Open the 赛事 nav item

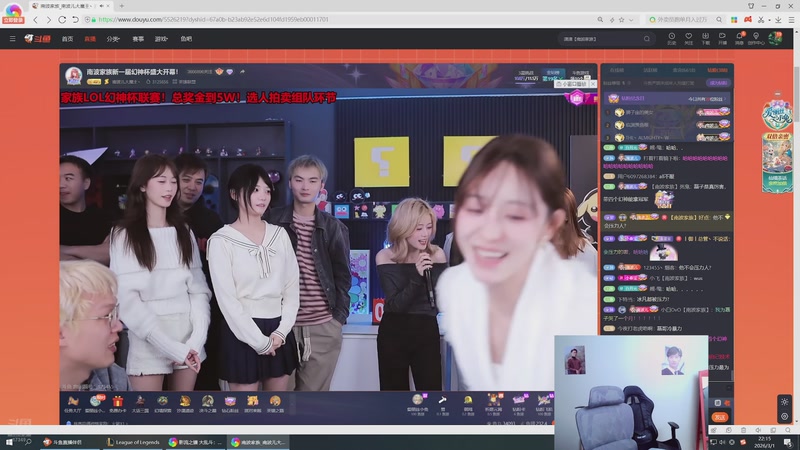tap(138, 39)
